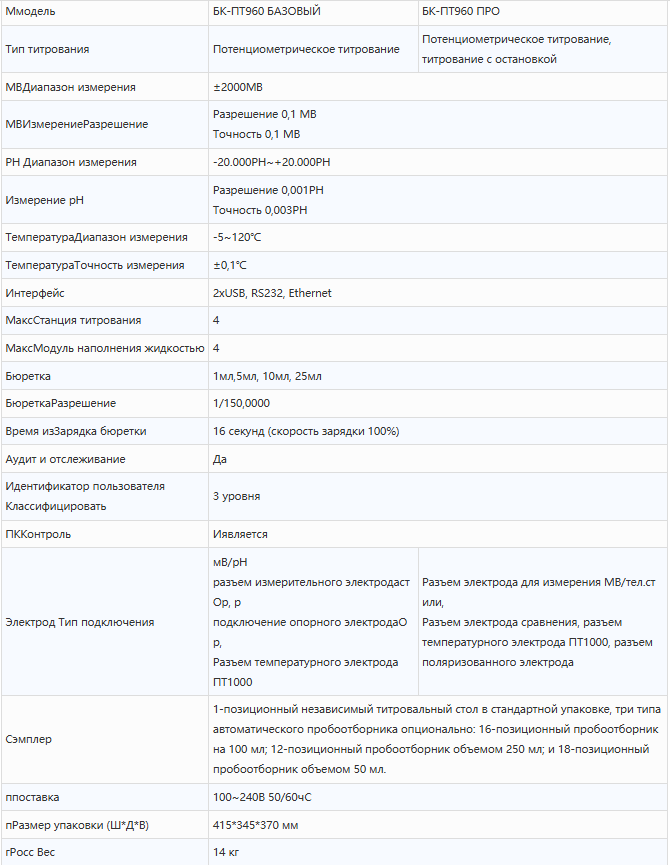Screen dimensions: 670x865
Task: Click the 3 уровня value cell
Action: pos(236,496)
